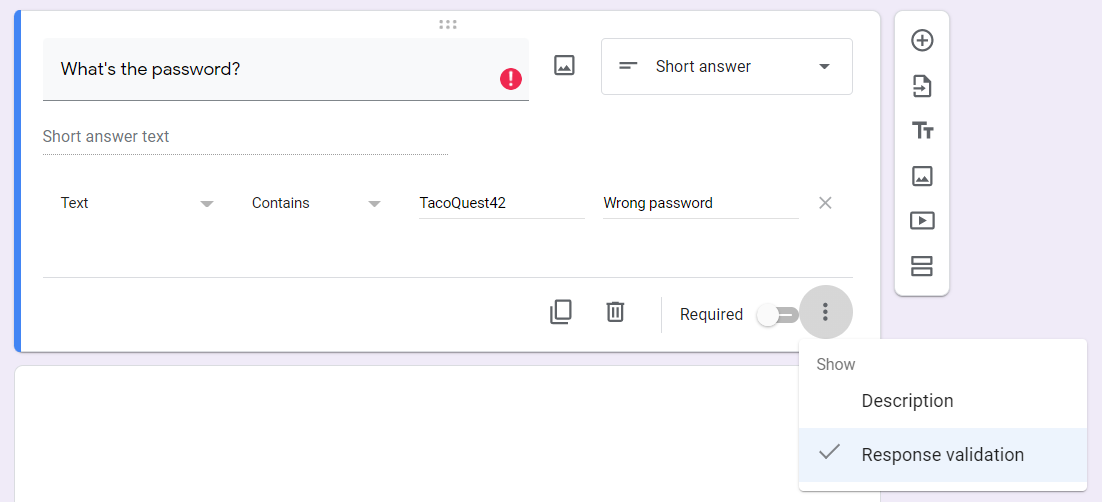The image size is (1102, 502).
Task: Add a new section to the form
Action: (921, 266)
